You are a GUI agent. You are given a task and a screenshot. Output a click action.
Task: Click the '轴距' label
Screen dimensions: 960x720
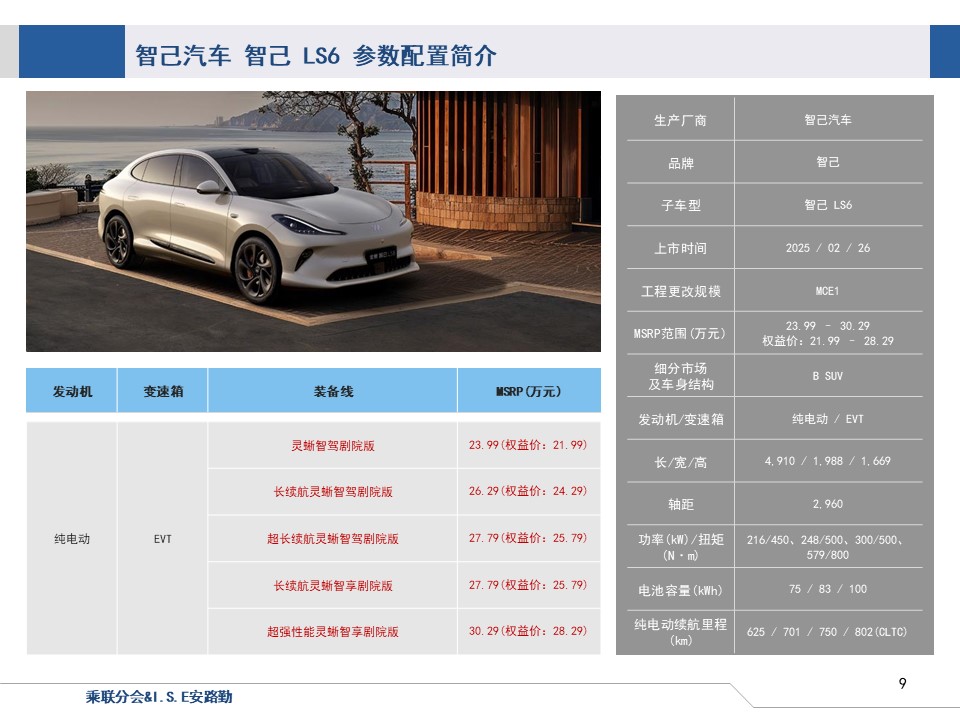680,504
